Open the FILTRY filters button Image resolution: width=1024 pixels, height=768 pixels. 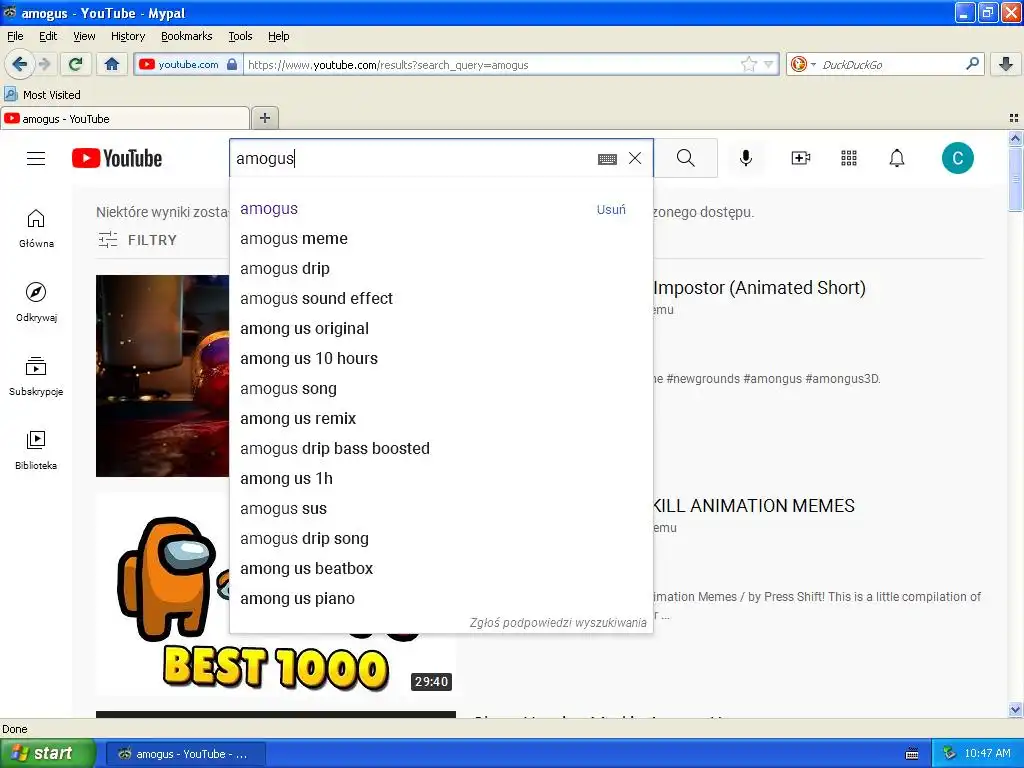click(x=138, y=240)
